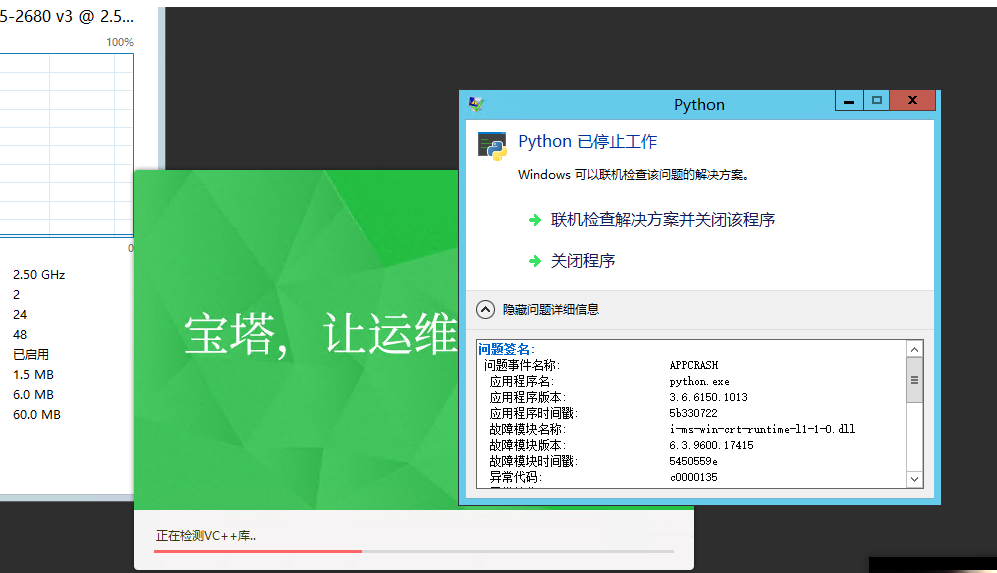The height and width of the screenshot is (573, 997).
Task: Click the scrollbar thumb in details box
Action: (914, 380)
